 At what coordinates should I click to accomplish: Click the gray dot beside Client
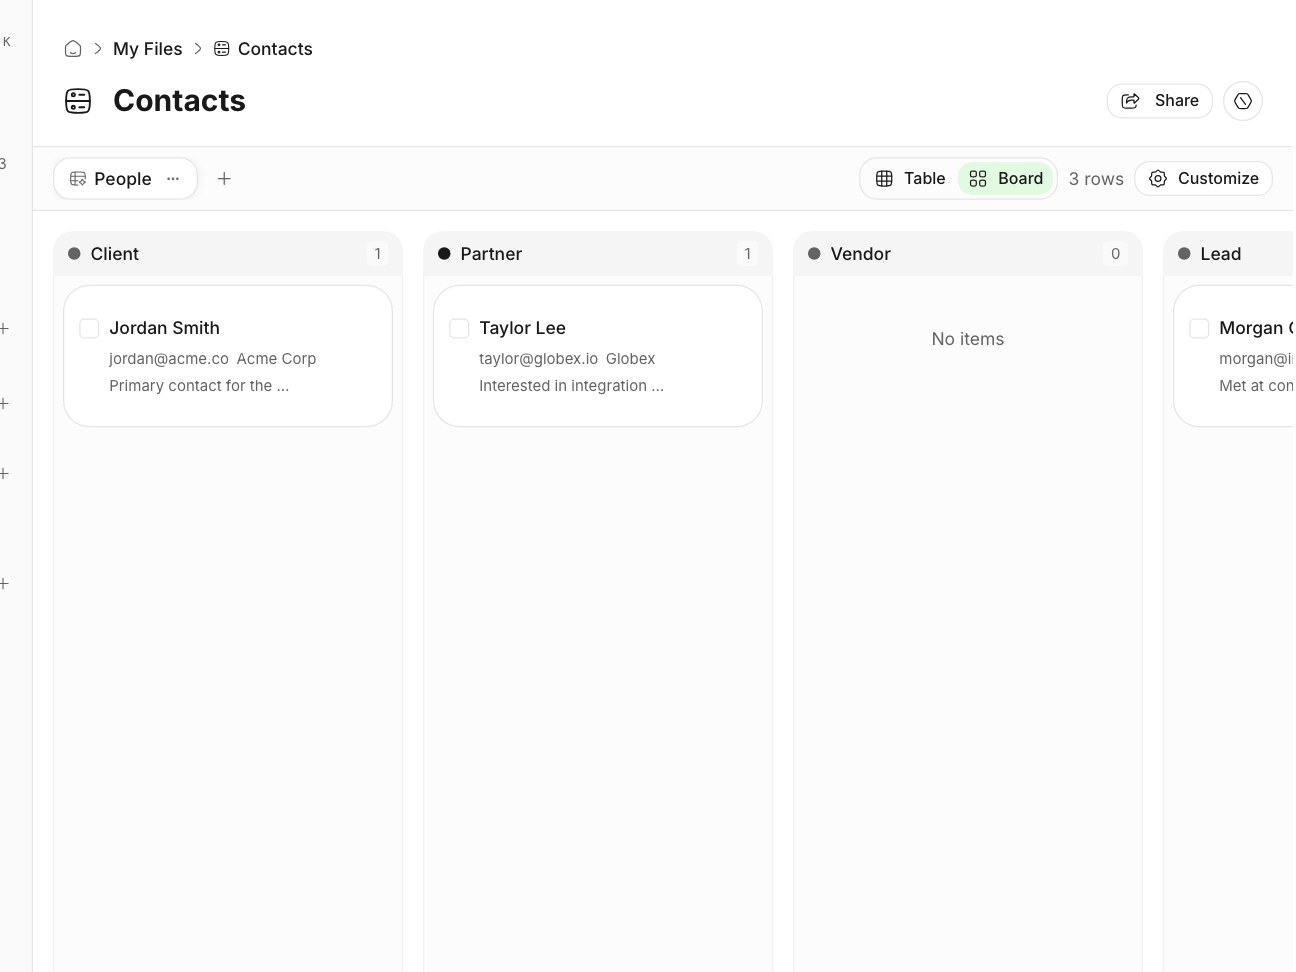coord(74,254)
